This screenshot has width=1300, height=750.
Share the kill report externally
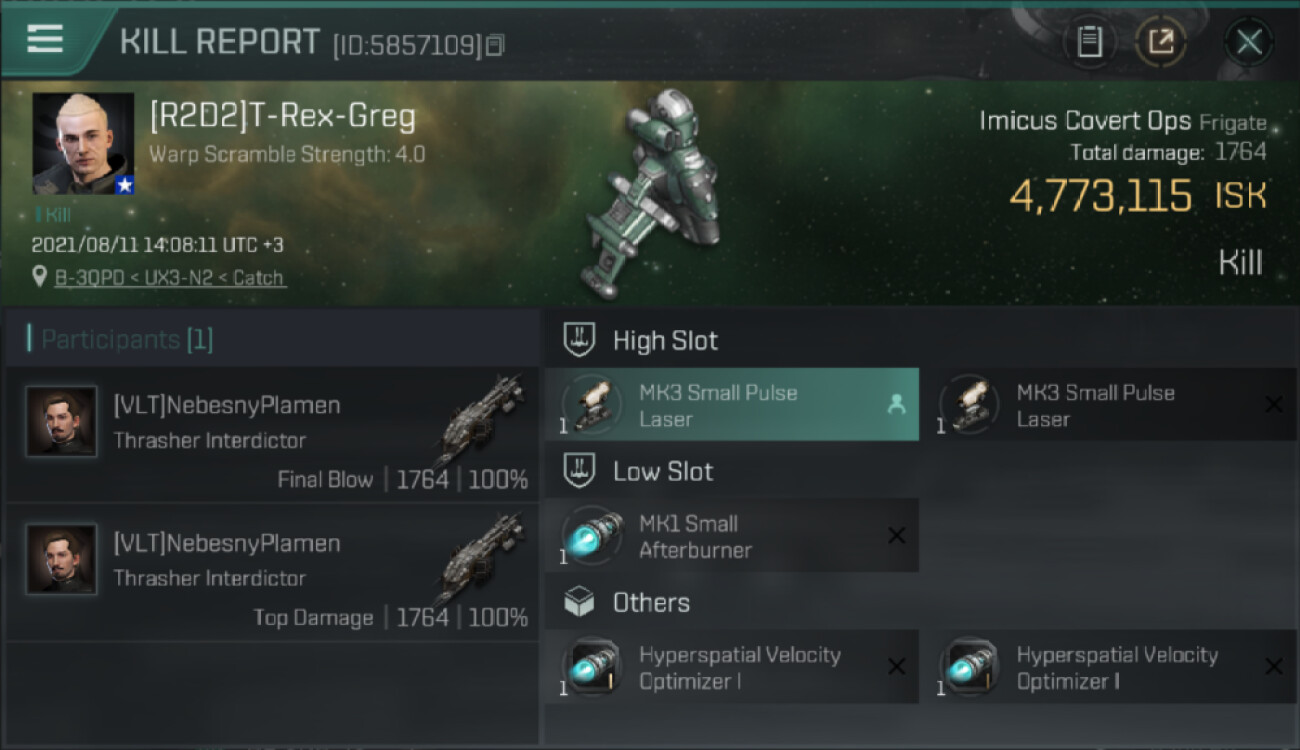coord(1161,42)
